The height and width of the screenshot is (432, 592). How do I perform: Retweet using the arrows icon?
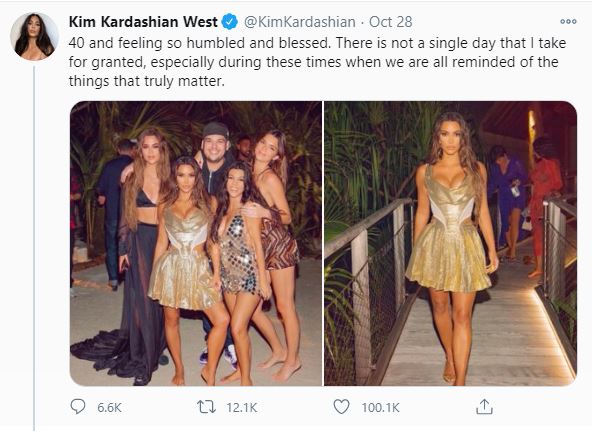coord(207,407)
